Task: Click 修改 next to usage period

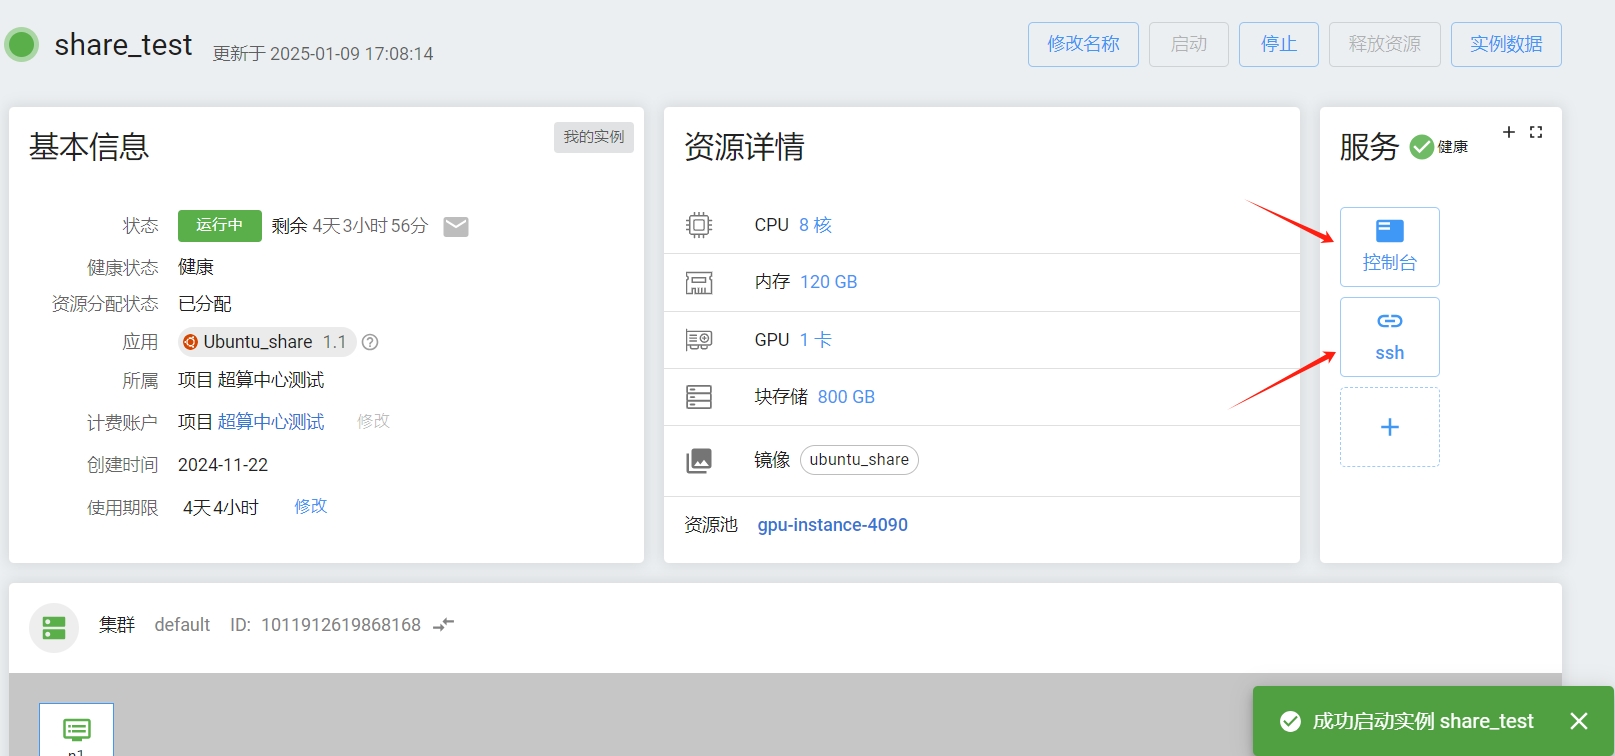Action: (311, 506)
